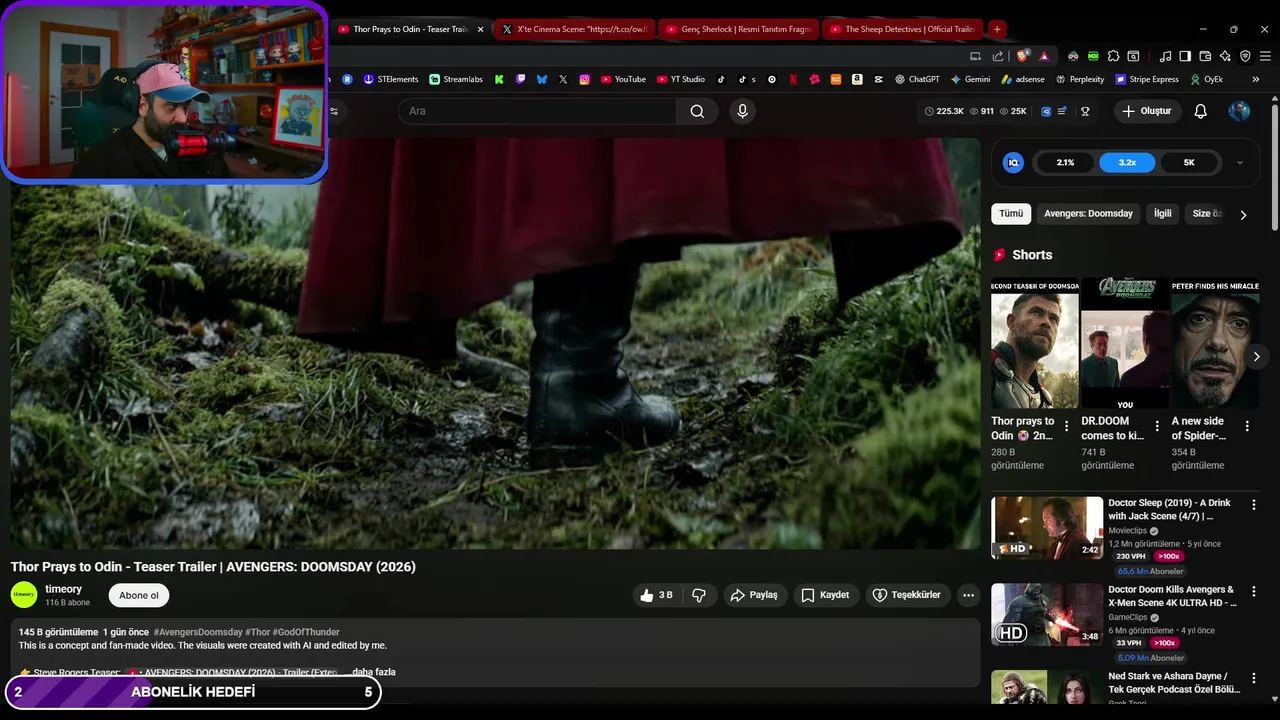Screen dimensions: 1280x720
Task: Switch to Genç Sherlock trailer tab
Action: tap(737, 29)
